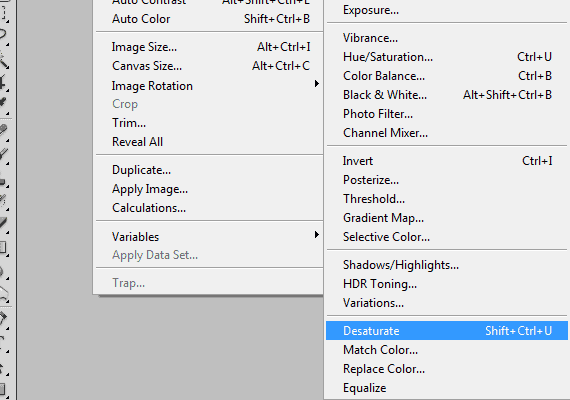Select the Magic Wand tool
This screenshot has height=400, width=570.
click(4, 59)
